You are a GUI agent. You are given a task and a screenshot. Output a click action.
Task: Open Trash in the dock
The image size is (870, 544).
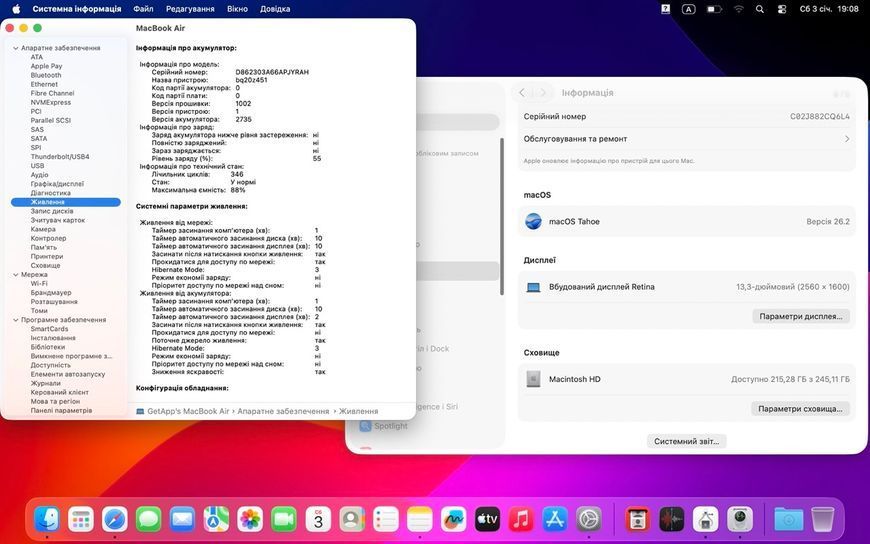point(822,520)
